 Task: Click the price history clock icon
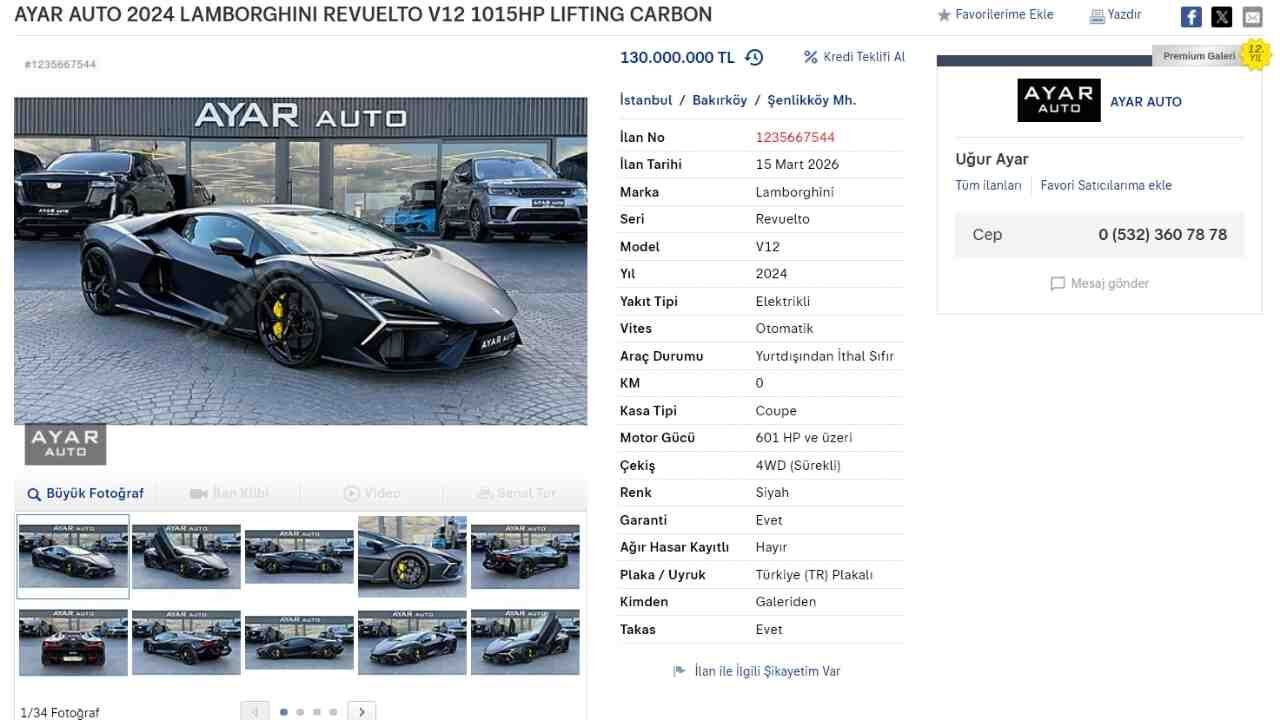click(754, 57)
